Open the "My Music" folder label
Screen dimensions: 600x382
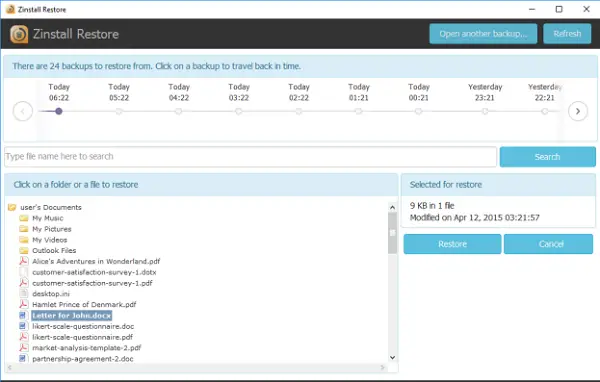click(48, 218)
